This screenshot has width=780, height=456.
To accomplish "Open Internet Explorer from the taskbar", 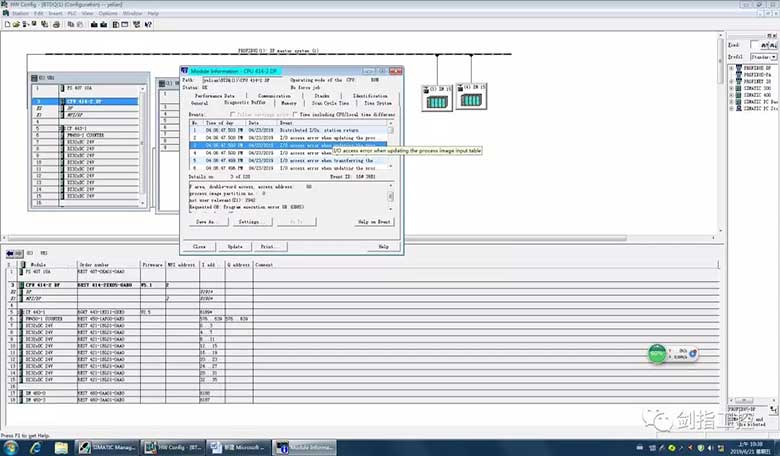I will click(35, 448).
